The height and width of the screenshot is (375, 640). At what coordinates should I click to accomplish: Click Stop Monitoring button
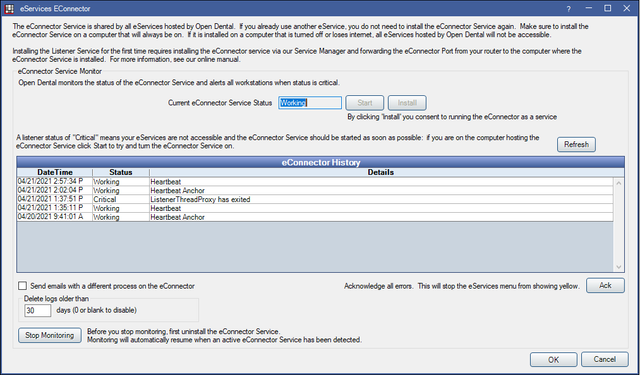point(50,335)
